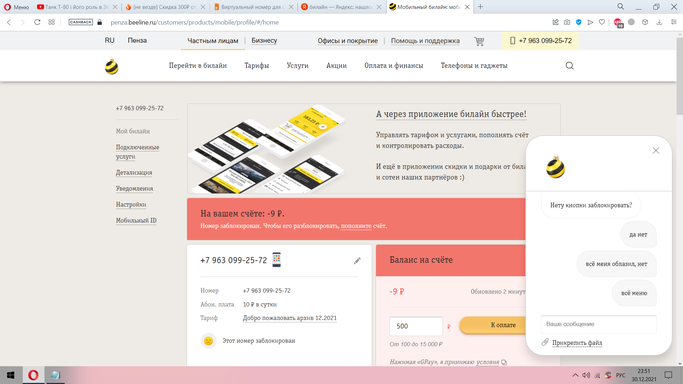Close the chat widget
Viewport: 683px width, 384px height.
[656, 151]
